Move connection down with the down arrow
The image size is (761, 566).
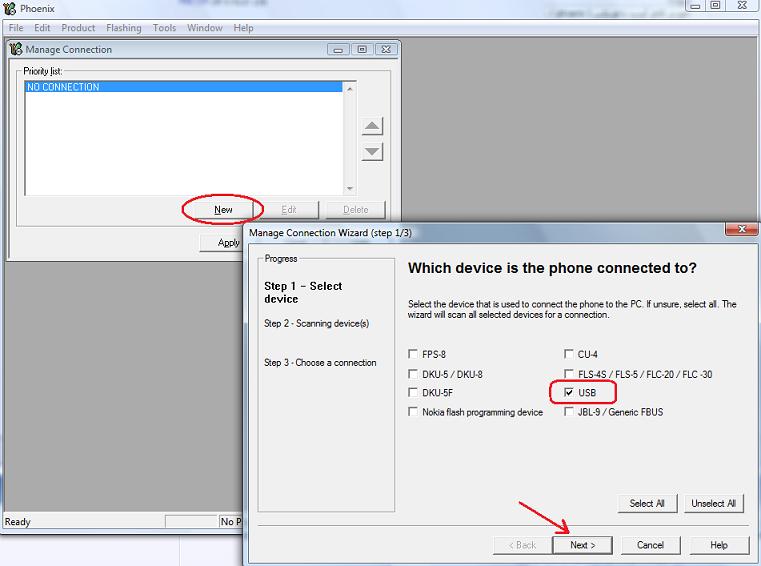click(372, 152)
